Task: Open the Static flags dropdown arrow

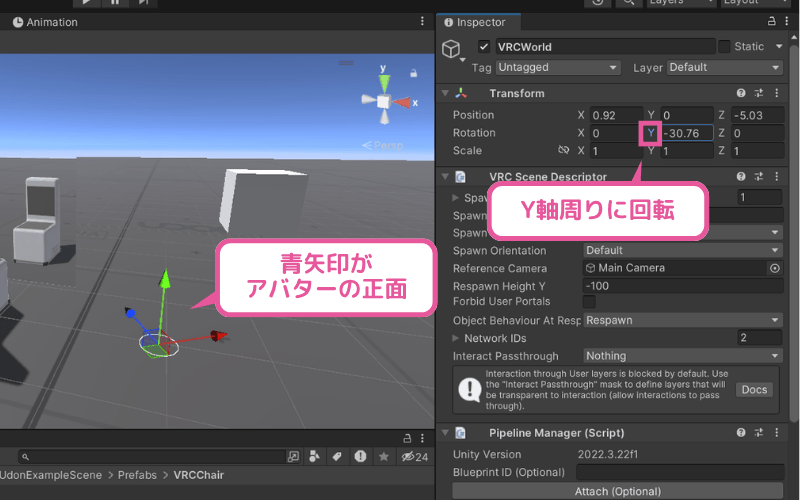Action: point(779,46)
